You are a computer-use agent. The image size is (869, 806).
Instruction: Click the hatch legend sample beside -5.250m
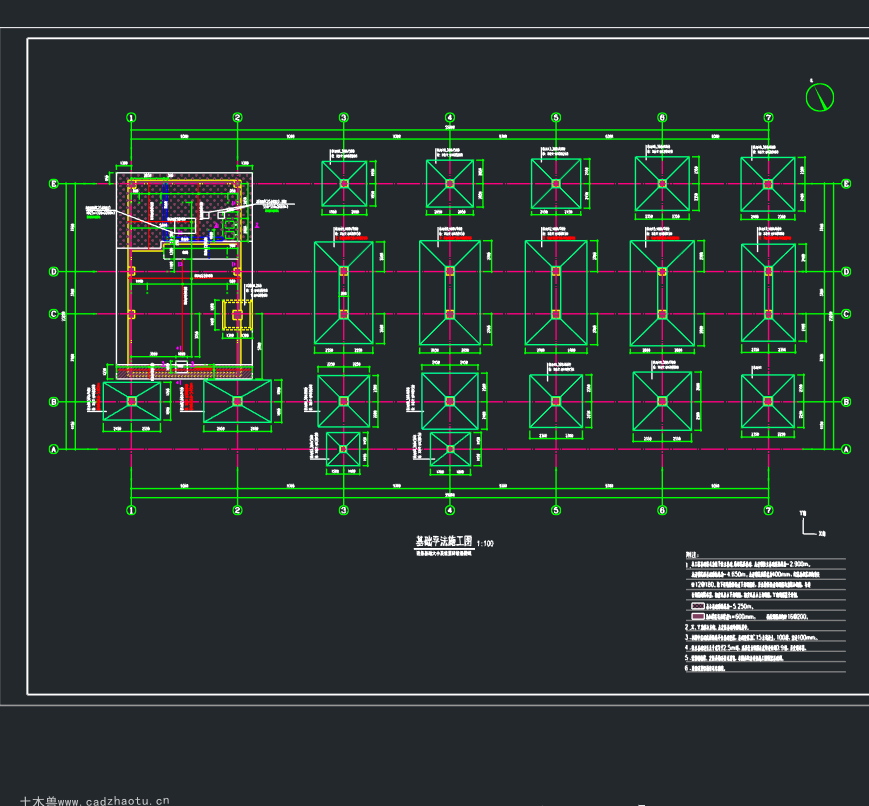coord(698,606)
